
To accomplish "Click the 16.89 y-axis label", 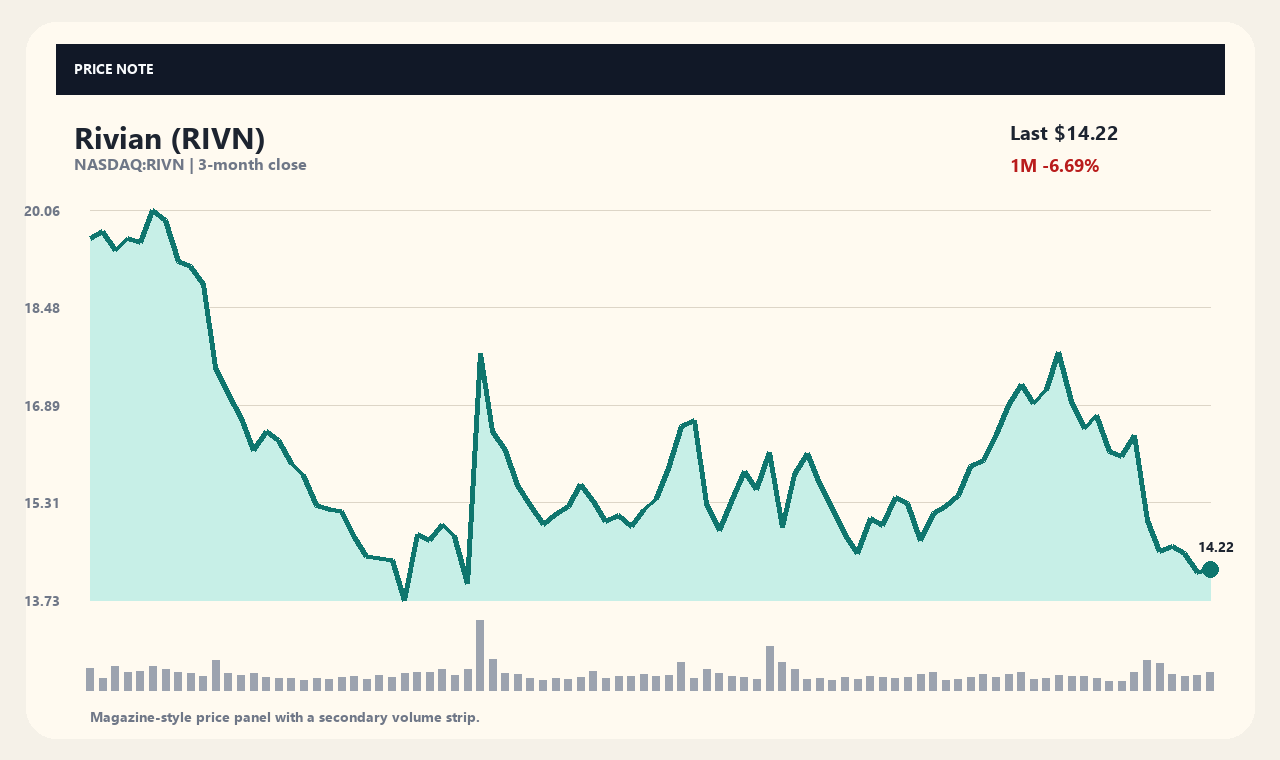I will tap(42, 406).
